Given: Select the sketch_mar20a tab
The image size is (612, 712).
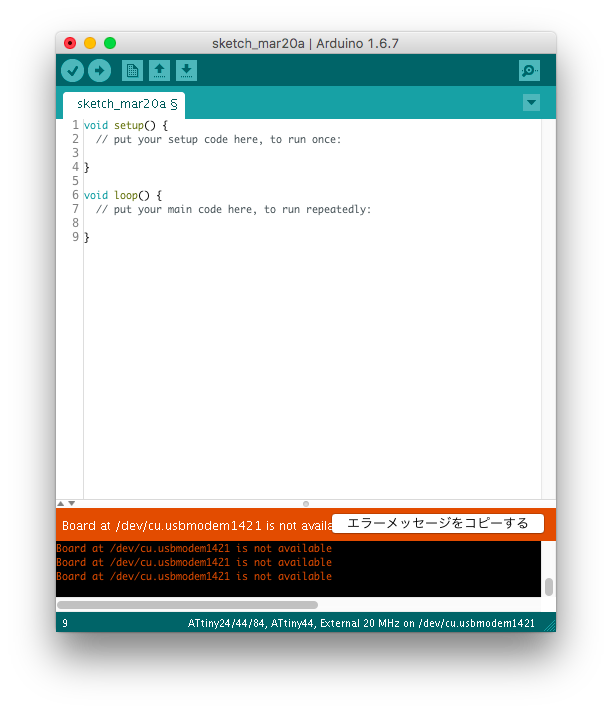Looking at the screenshot, I should point(124,104).
